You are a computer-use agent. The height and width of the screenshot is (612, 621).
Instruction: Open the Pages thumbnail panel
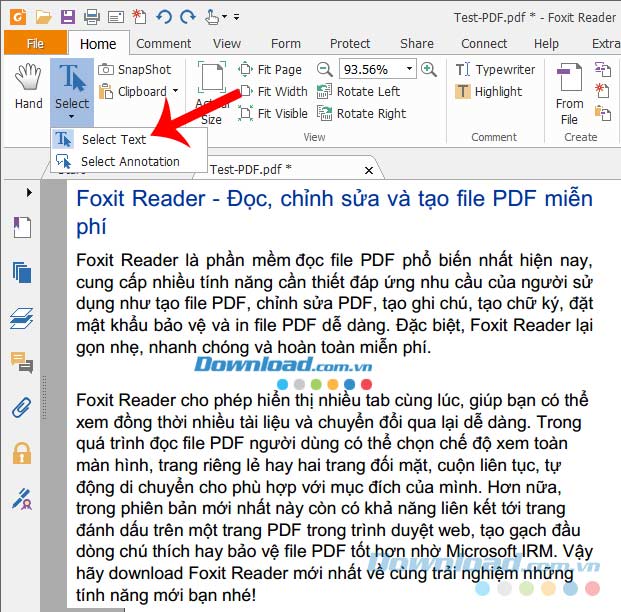[22, 273]
